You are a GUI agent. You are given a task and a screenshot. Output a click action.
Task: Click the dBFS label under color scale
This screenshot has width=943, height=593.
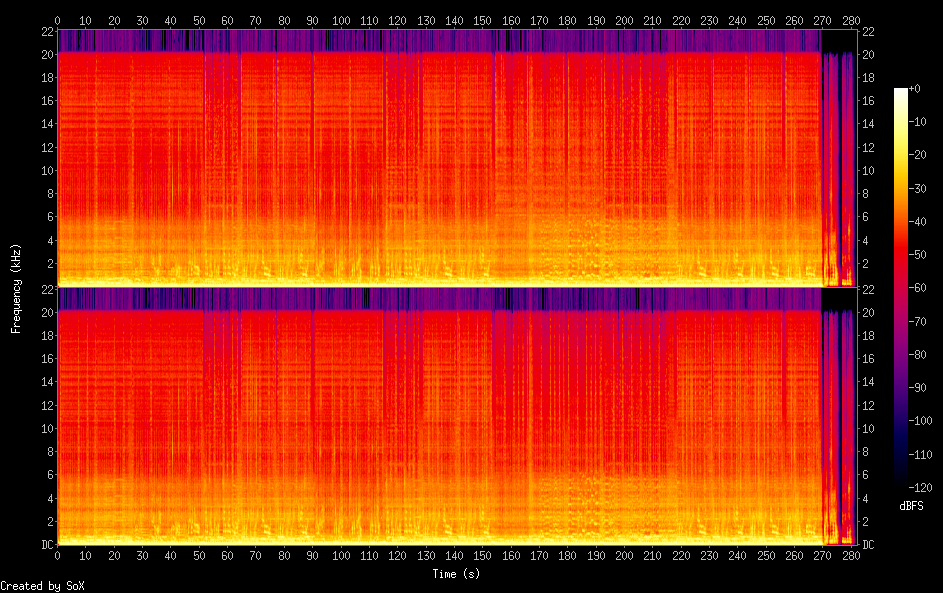[x=911, y=506]
